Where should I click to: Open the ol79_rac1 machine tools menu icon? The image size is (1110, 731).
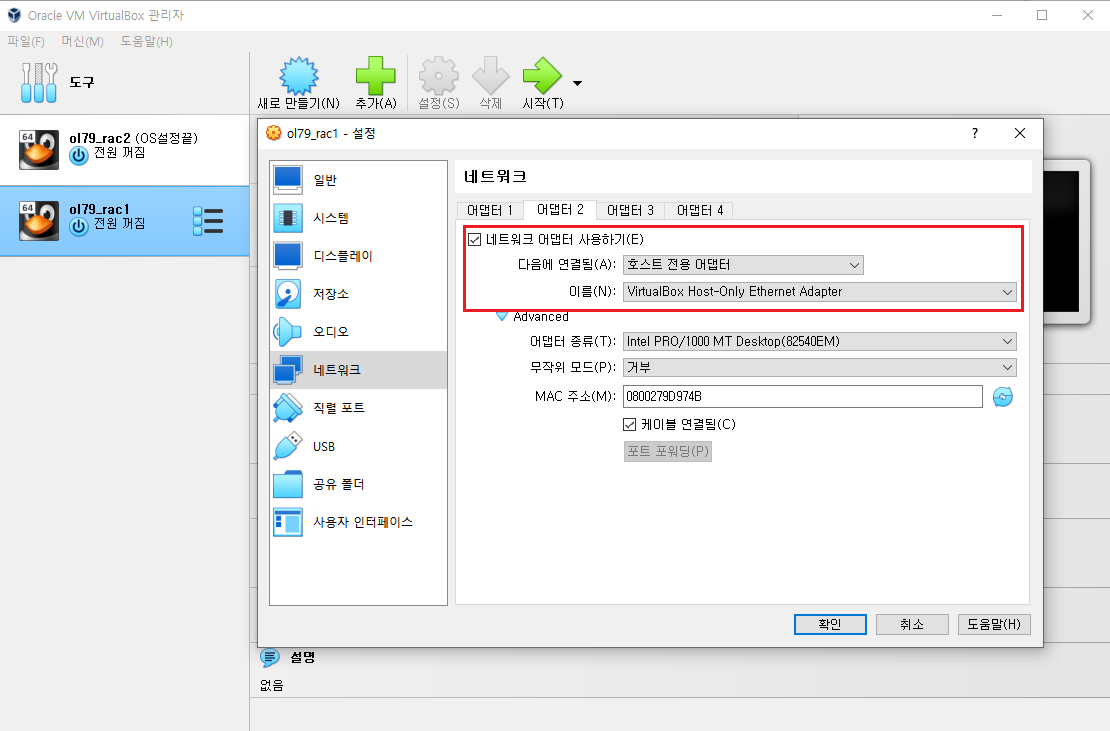pos(208,221)
